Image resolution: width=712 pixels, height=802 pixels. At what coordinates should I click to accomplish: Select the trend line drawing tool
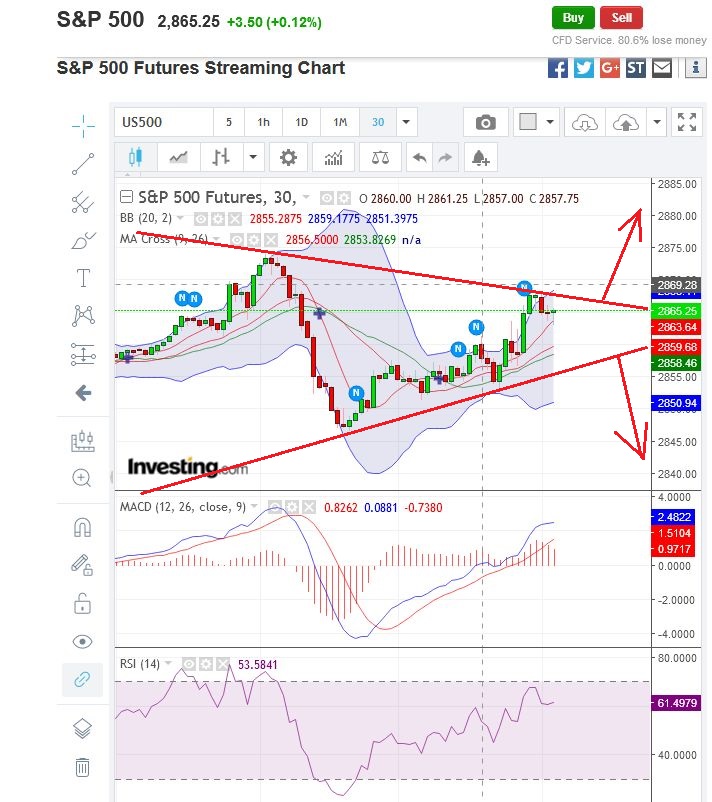tap(83, 163)
